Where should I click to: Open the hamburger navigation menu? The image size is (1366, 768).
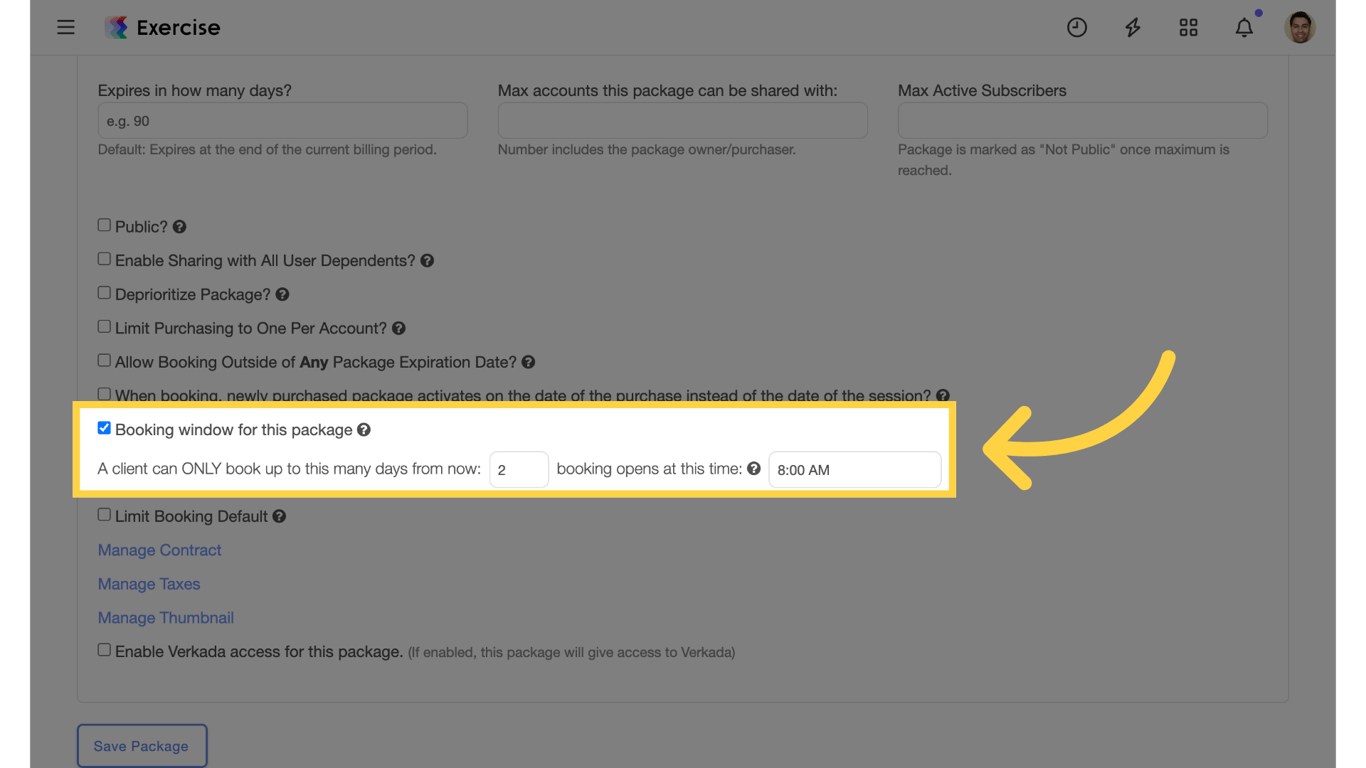click(66, 27)
